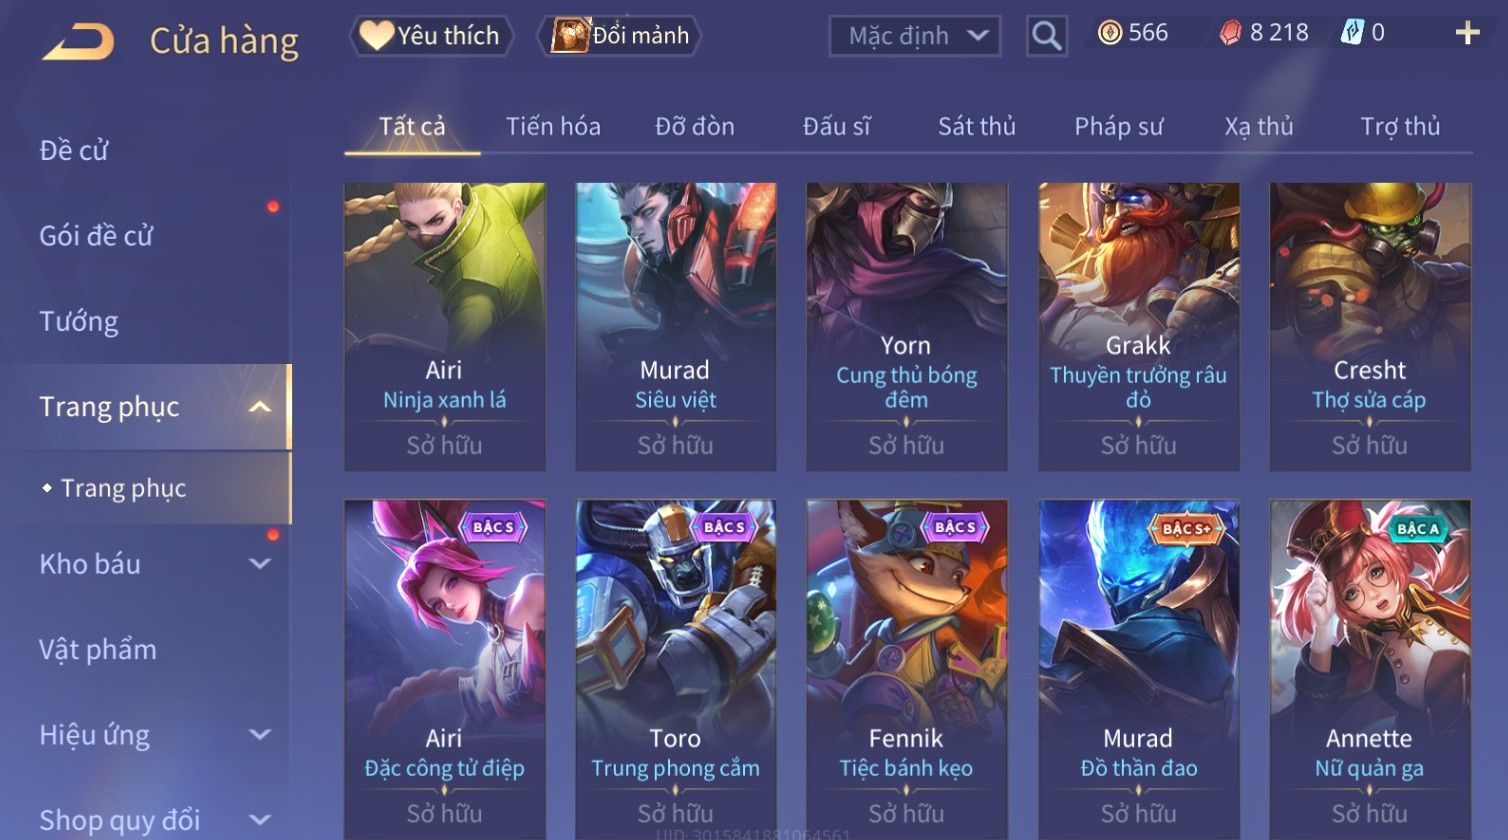The width and height of the screenshot is (1508, 840).
Task: Click the plus icon to add currency
Action: click(1467, 33)
